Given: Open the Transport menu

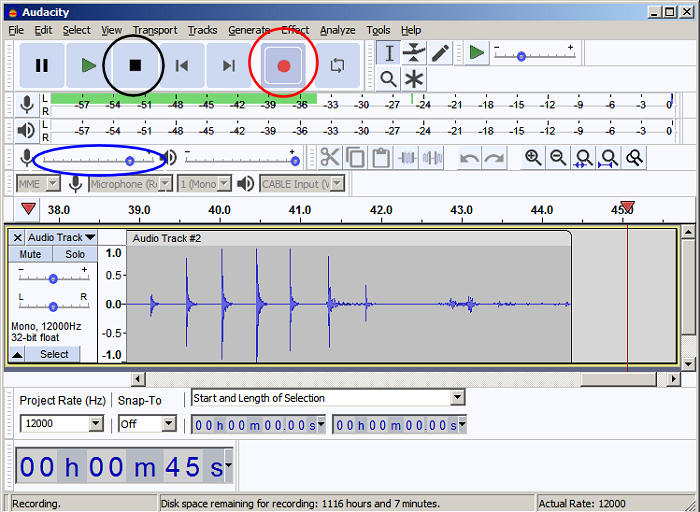Looking at the screenshot, I should tap(155, 30).
